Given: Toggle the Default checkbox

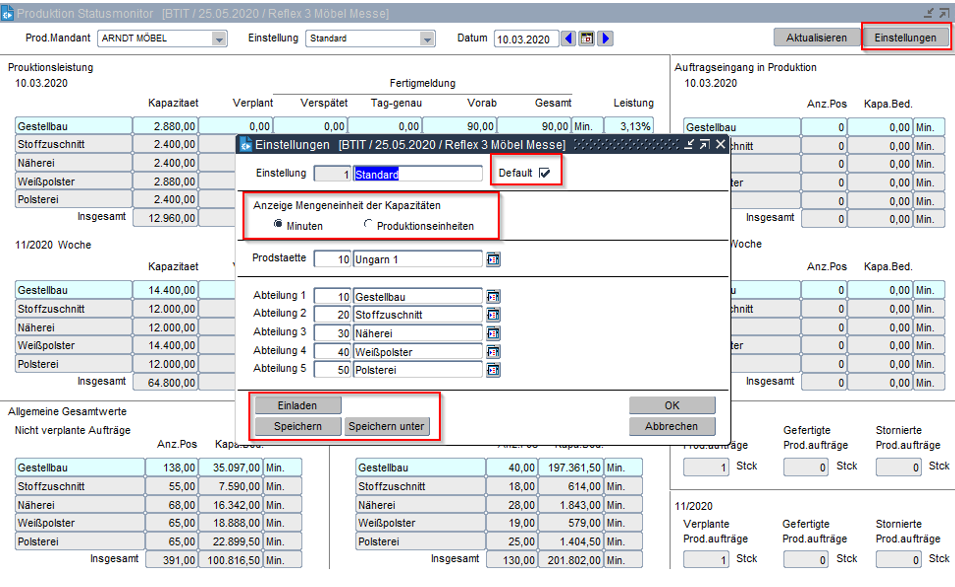Looking at the screenshot, I should tap(544, 173).
